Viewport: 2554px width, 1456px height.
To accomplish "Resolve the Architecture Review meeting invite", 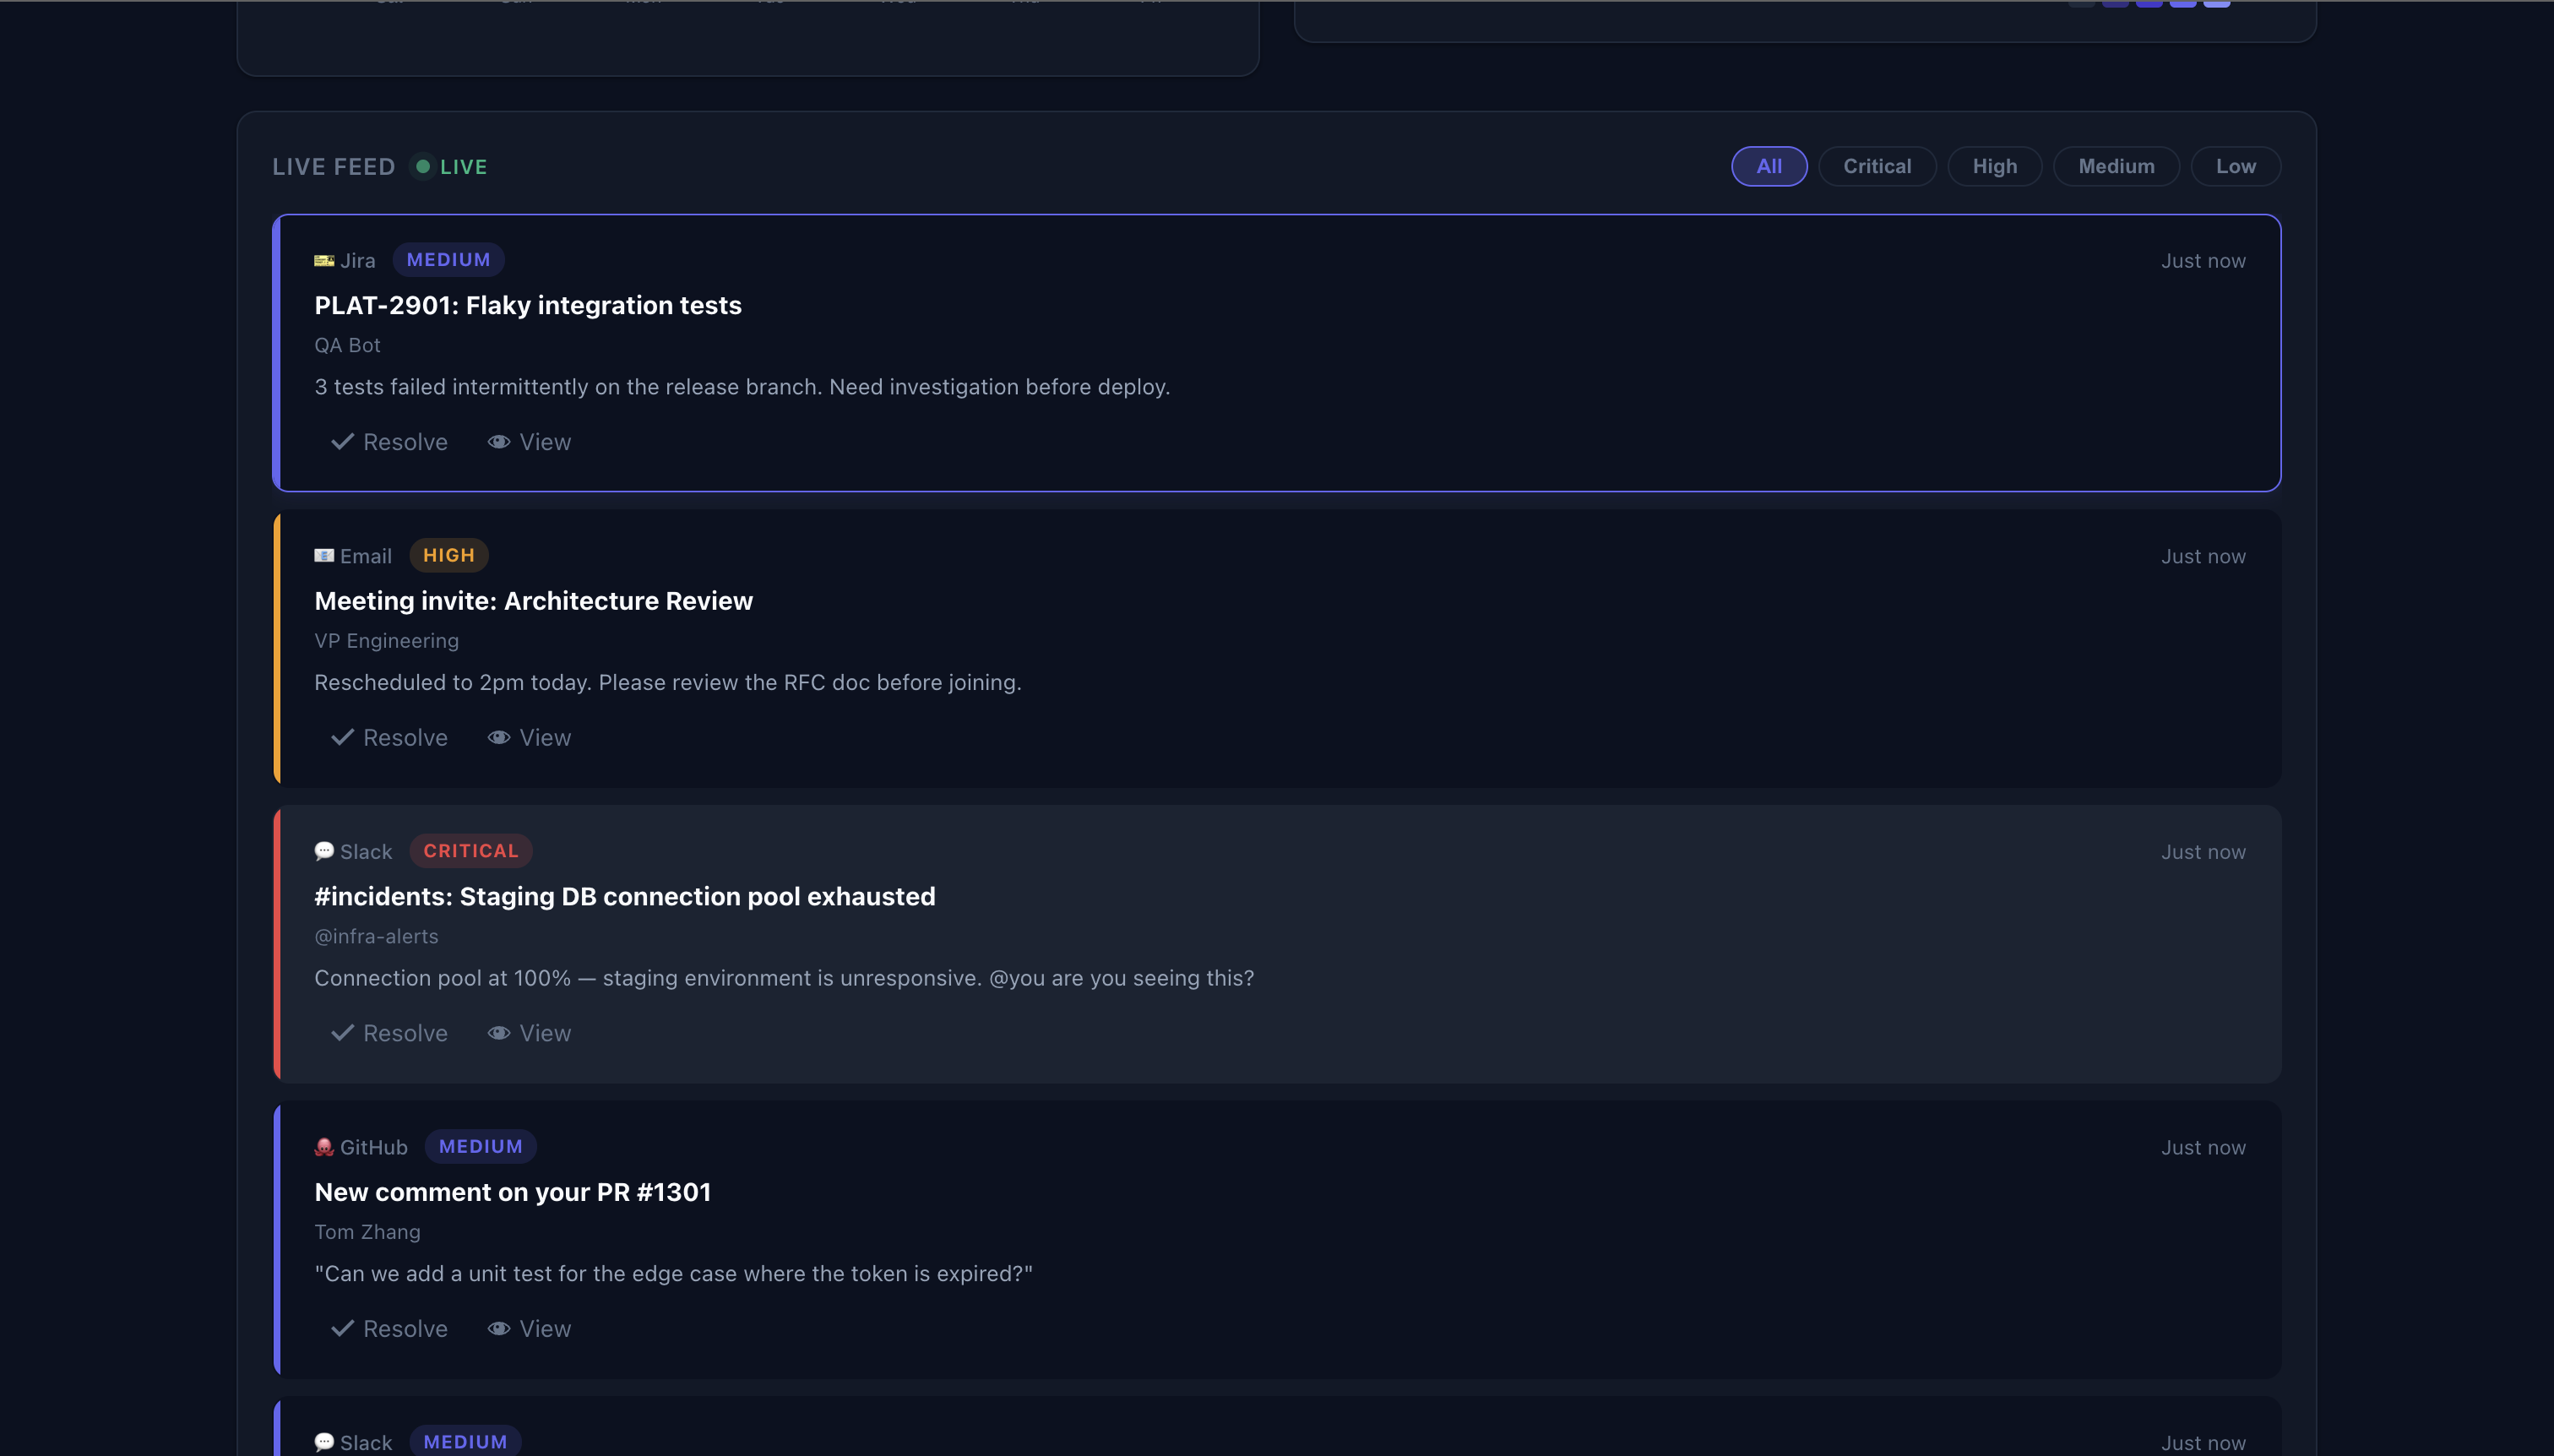I will click(389, 738).
